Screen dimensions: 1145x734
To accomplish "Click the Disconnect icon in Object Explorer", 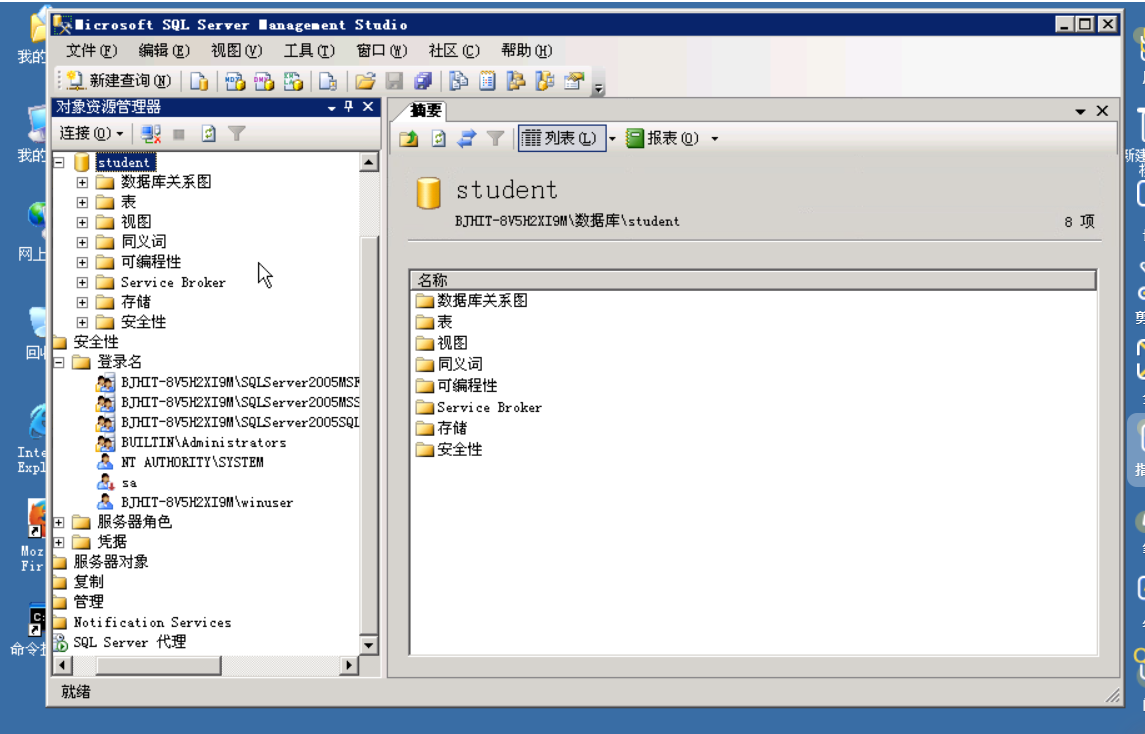I will coord(151,134).
